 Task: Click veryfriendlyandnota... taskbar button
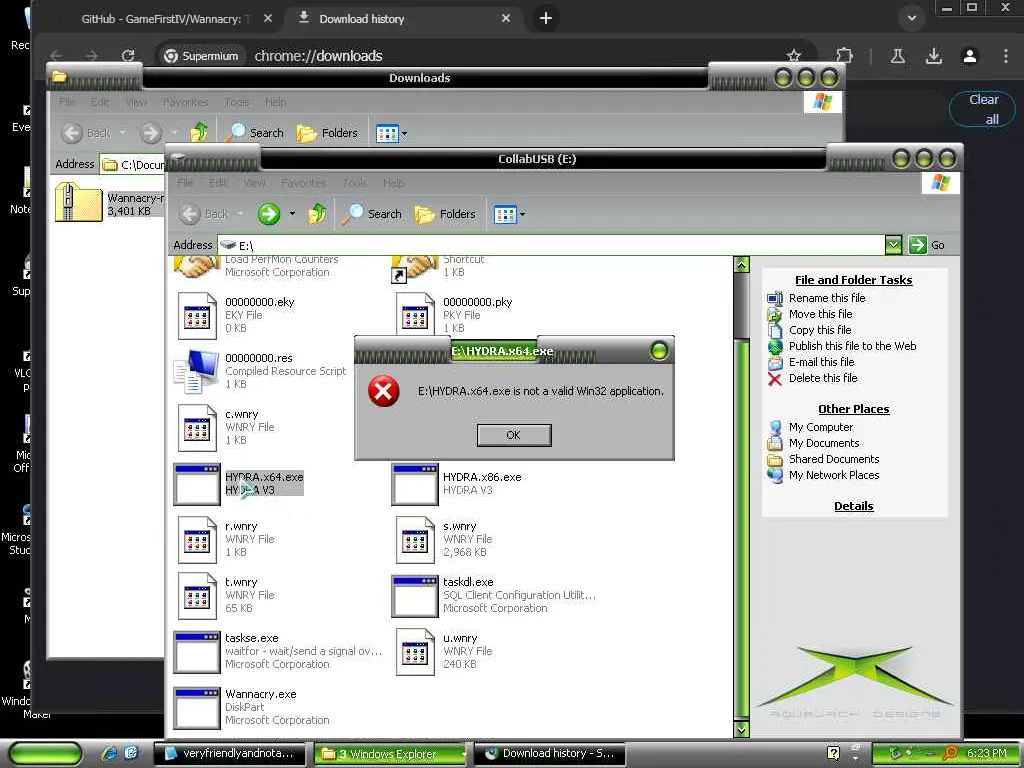(229, 754)
